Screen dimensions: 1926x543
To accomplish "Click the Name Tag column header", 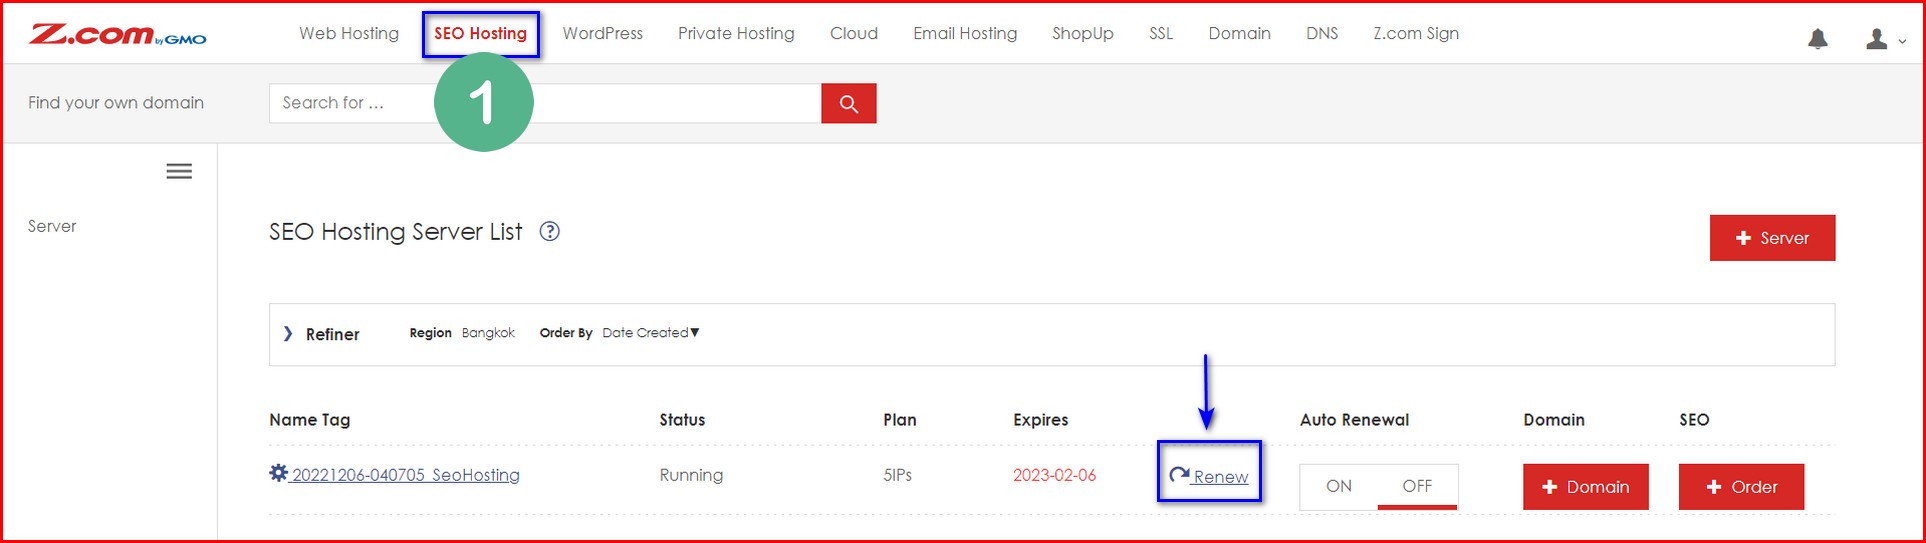I will (310, 420).
